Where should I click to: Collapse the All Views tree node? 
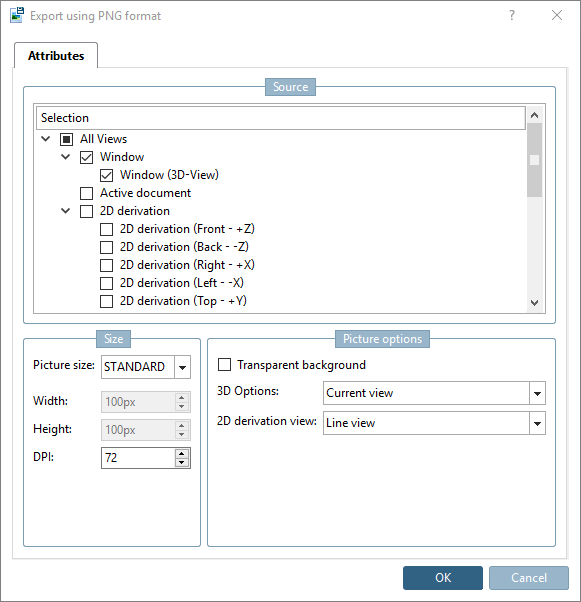[x=46, y=139]
